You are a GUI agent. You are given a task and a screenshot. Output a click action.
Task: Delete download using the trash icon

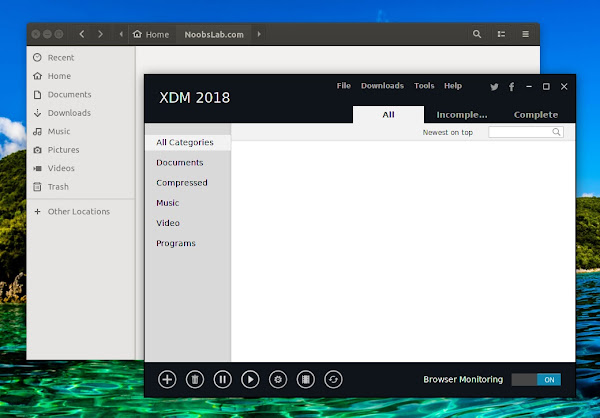(x=195, y=379)
